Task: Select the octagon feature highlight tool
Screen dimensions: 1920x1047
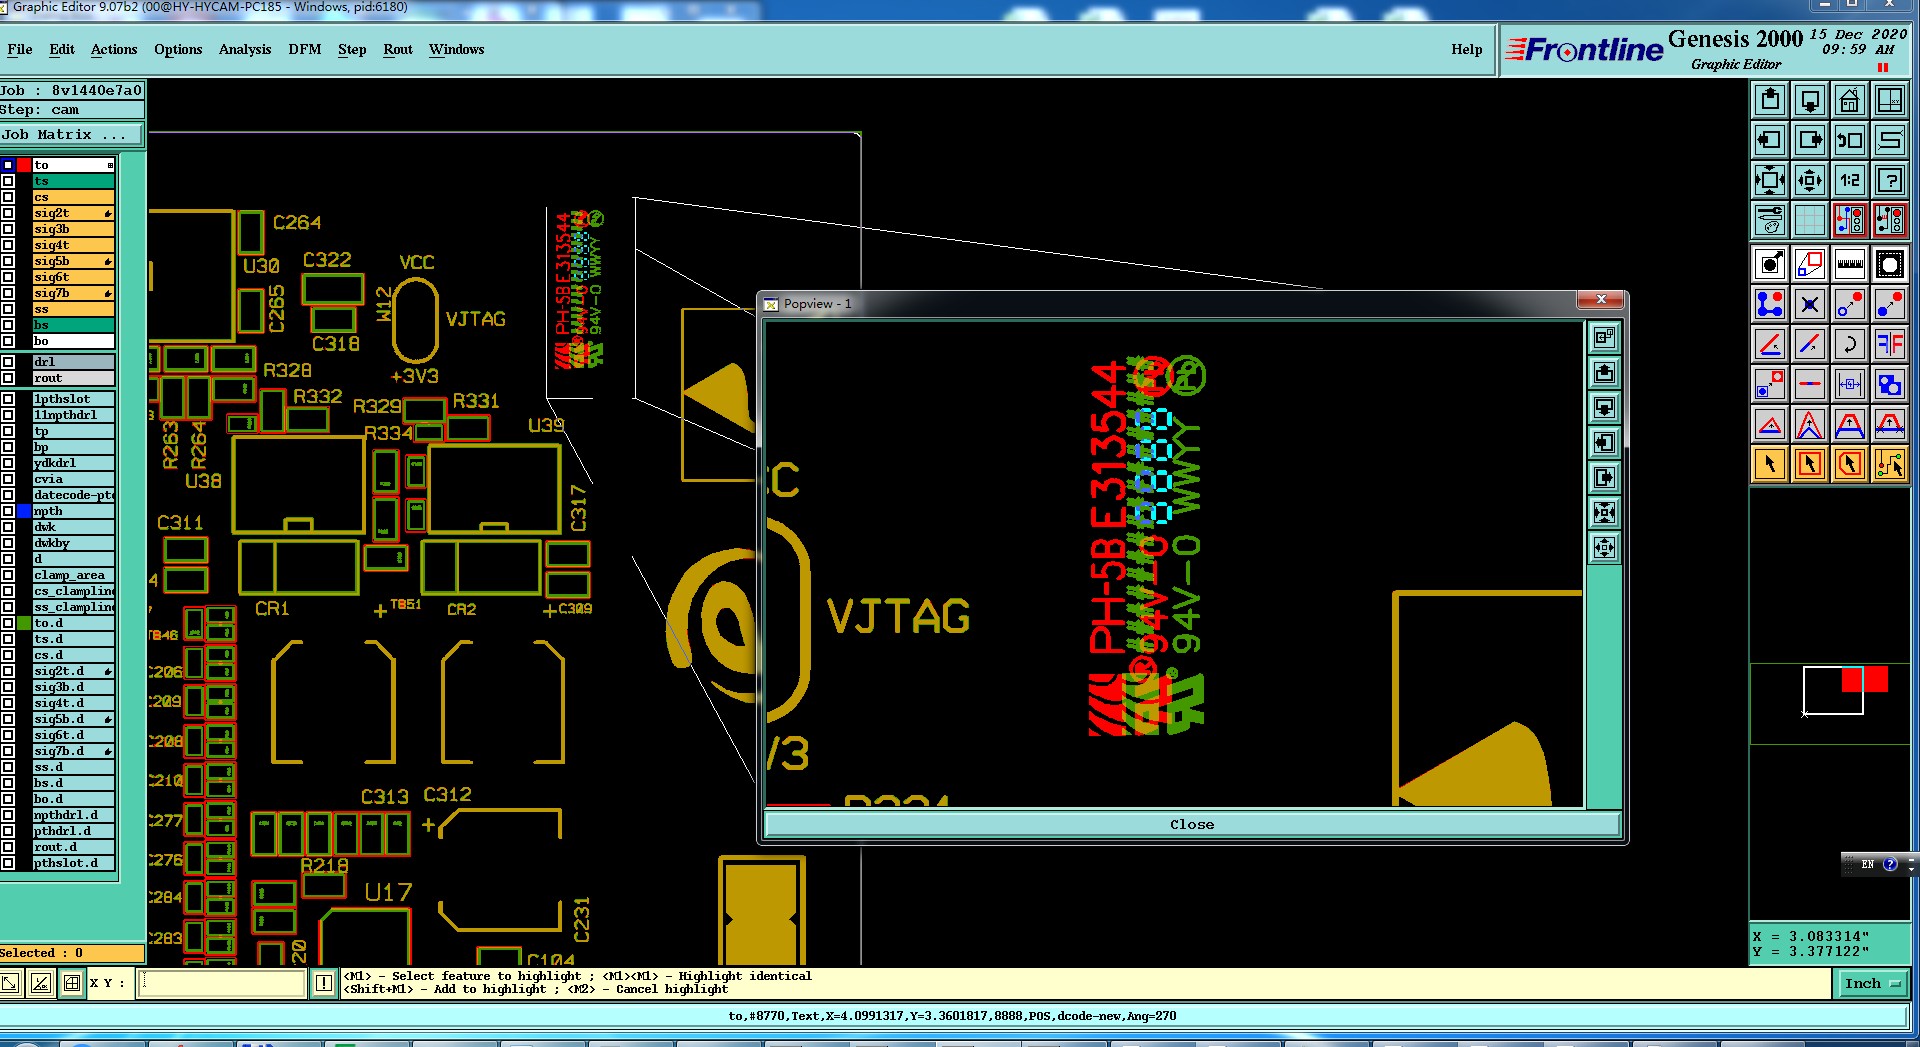Action: click(1890, 265)
